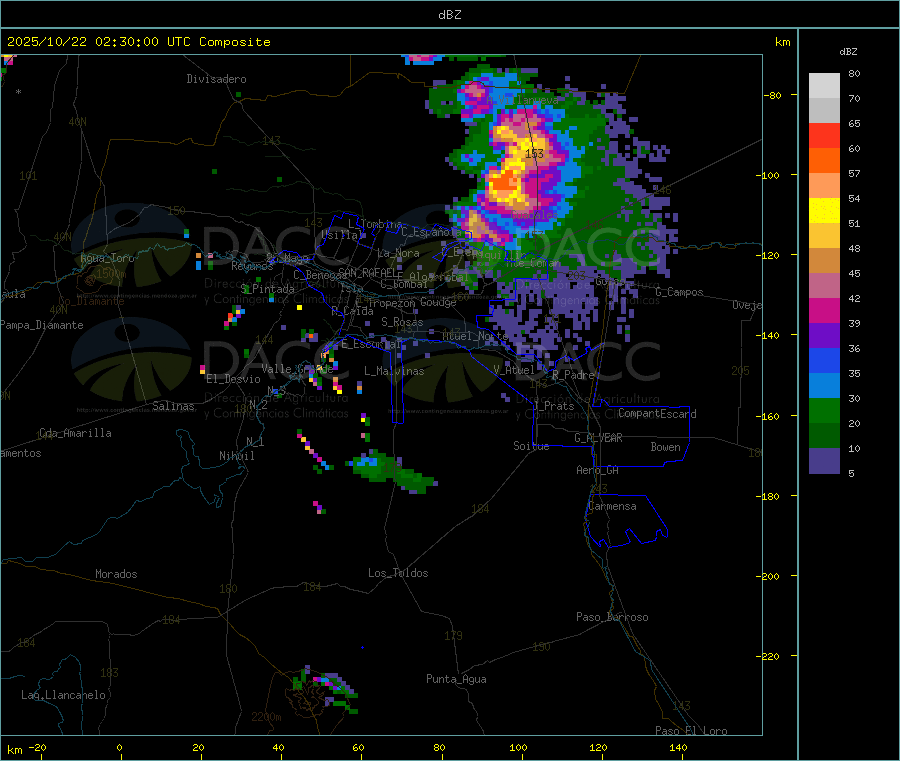Click the '100' tick on the bottom km axis
The image size is (900, 761).
pos(518,747)
